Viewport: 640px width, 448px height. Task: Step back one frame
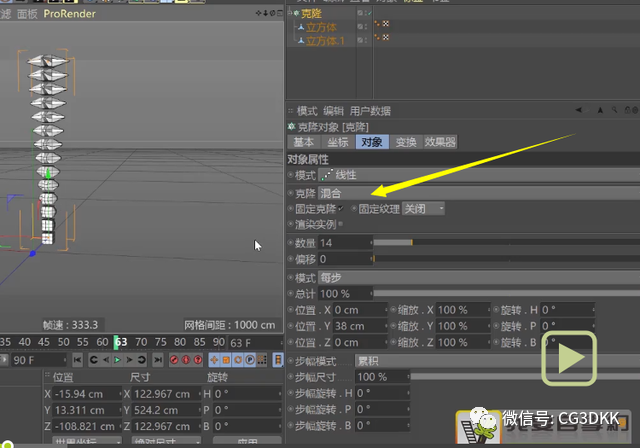pyautogui.click(x=106, y=360)
